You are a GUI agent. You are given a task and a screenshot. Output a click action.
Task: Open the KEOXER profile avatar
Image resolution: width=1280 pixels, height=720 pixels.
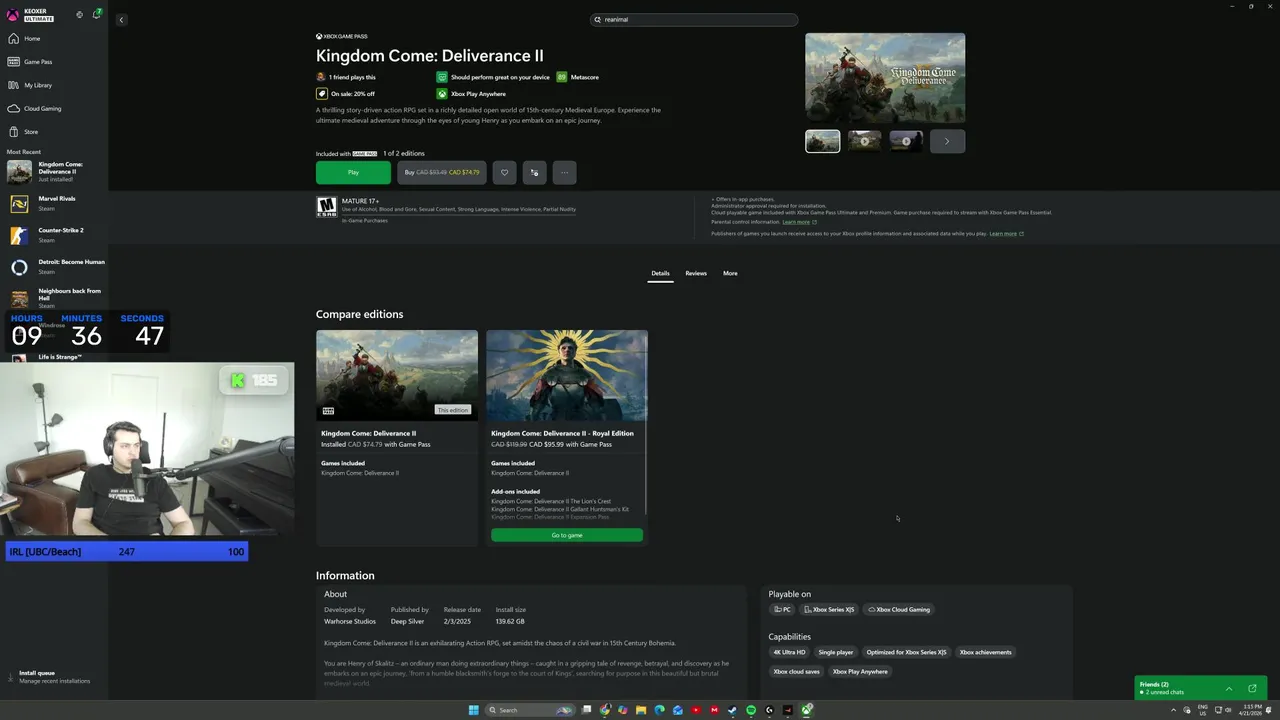[x=13, y=15]
